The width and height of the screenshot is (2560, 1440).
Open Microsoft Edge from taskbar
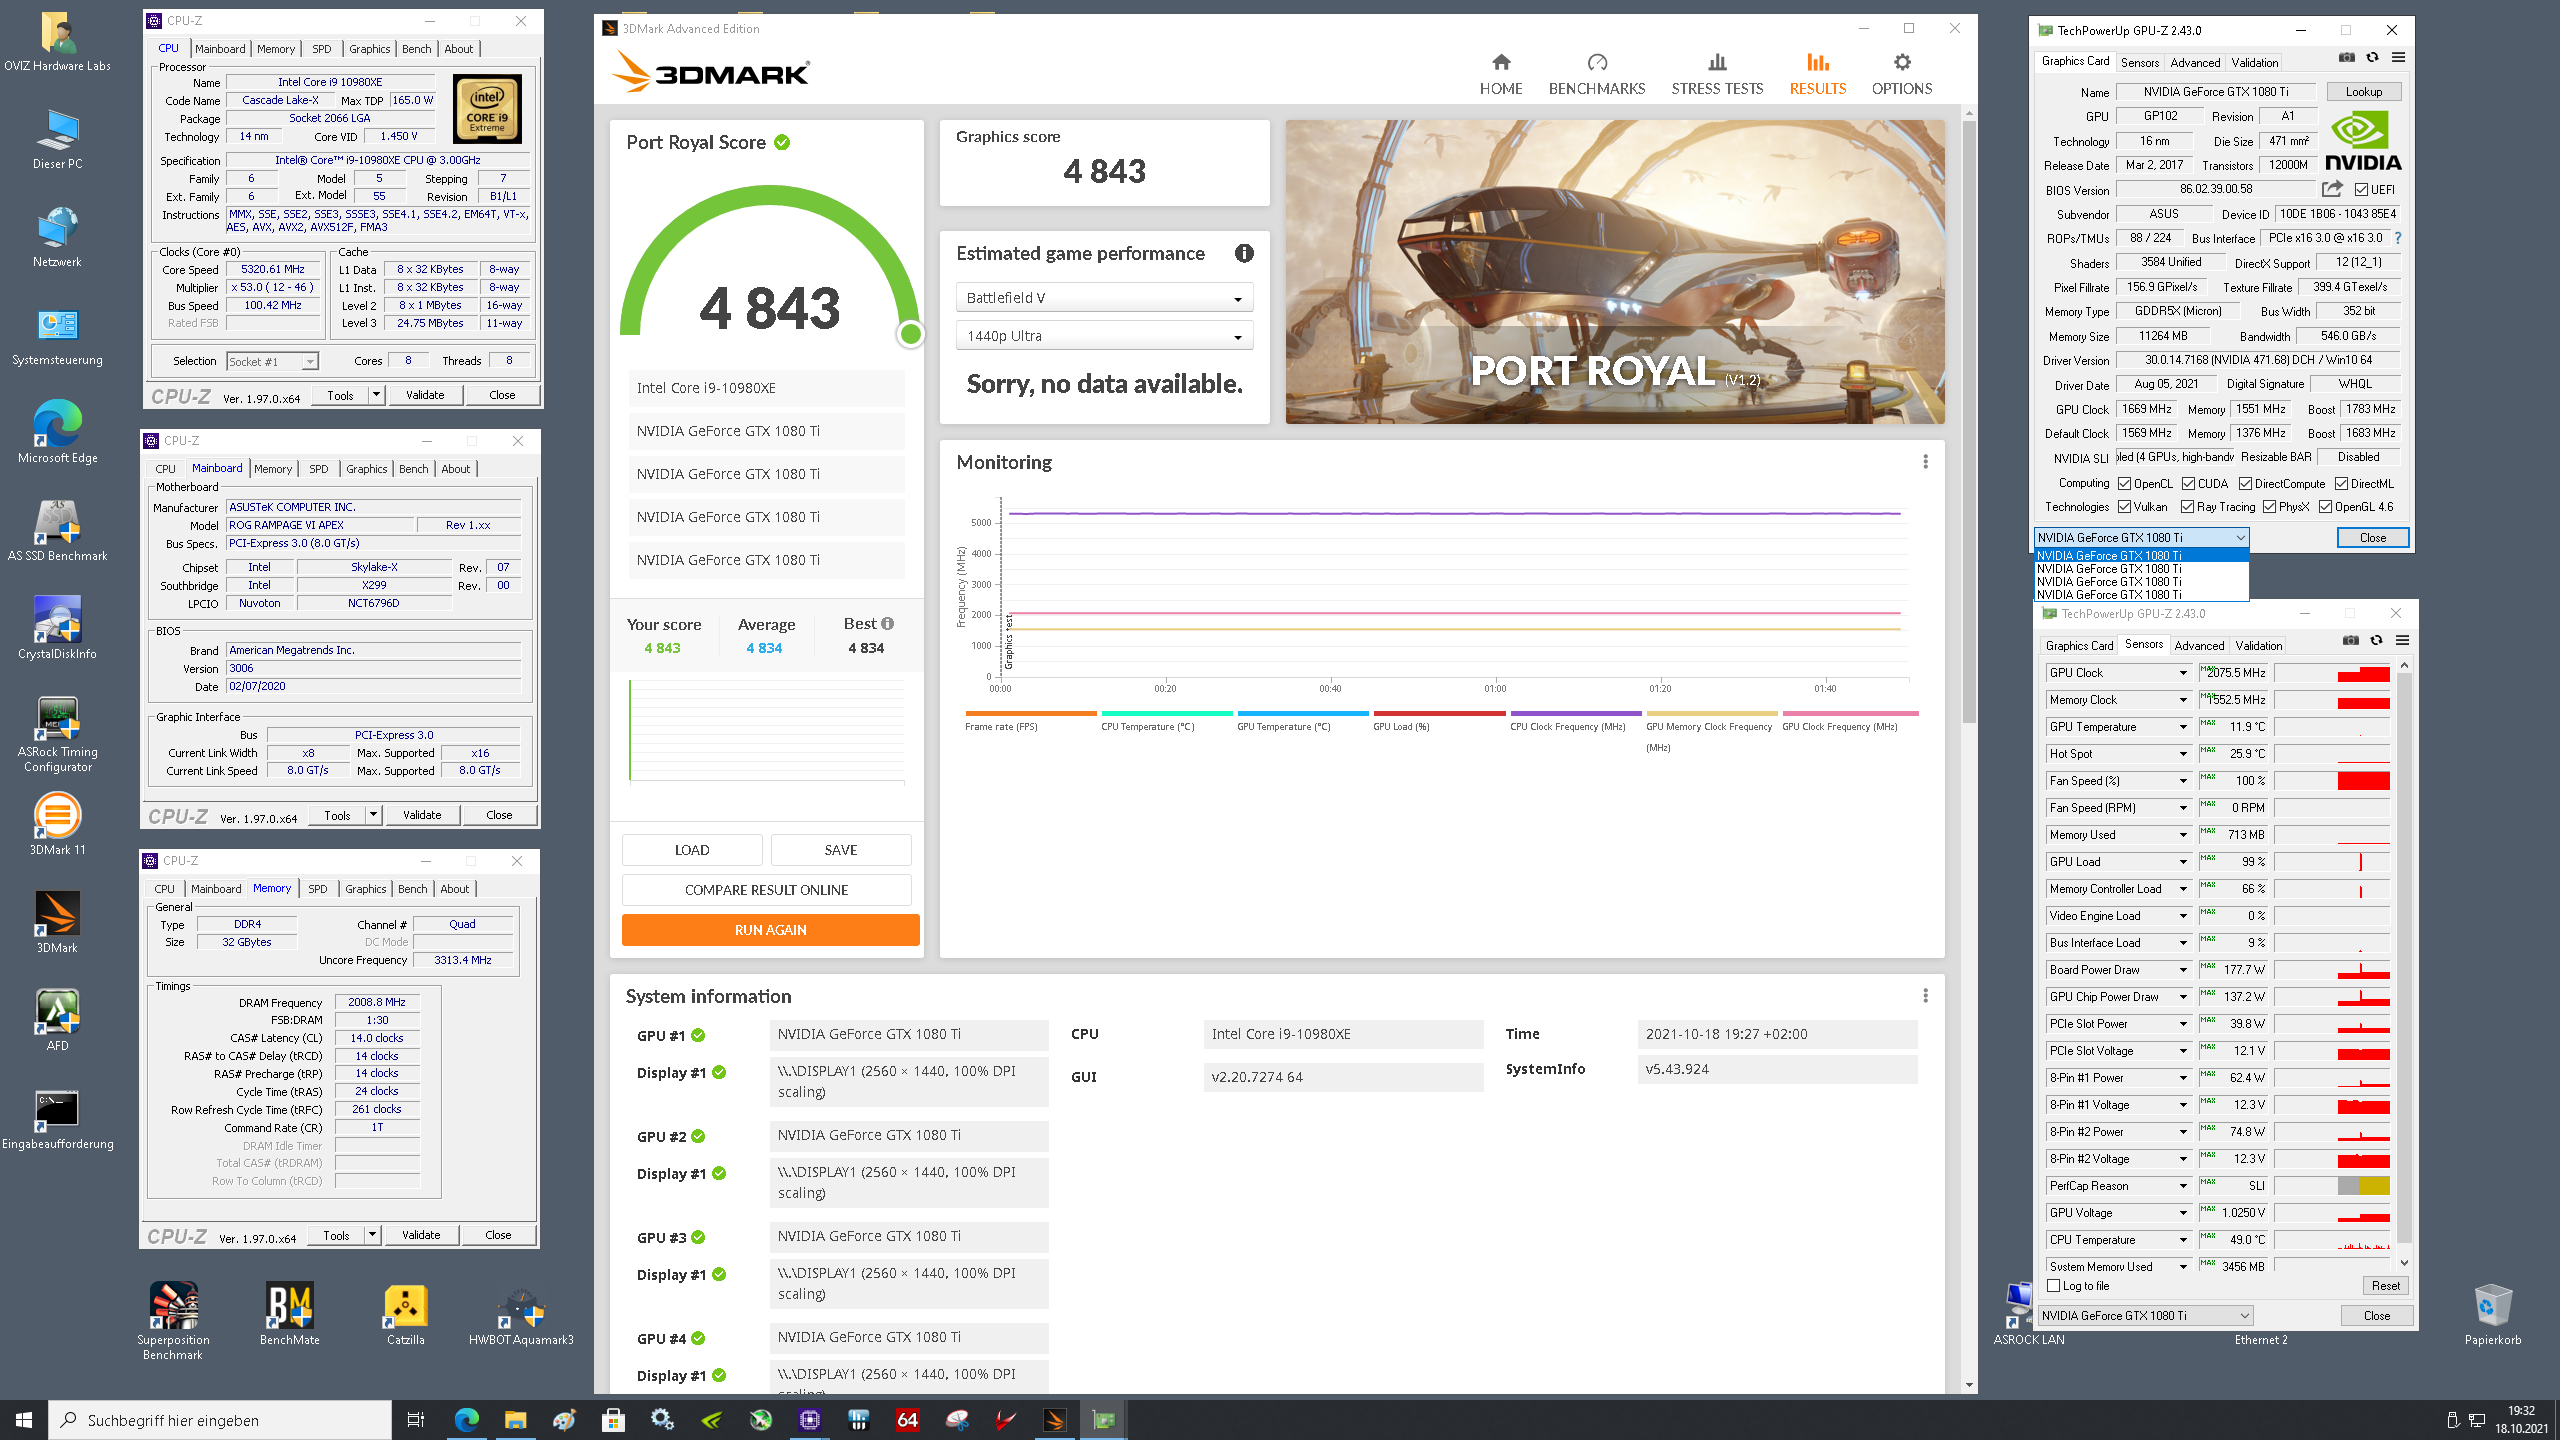(466, 1420)
